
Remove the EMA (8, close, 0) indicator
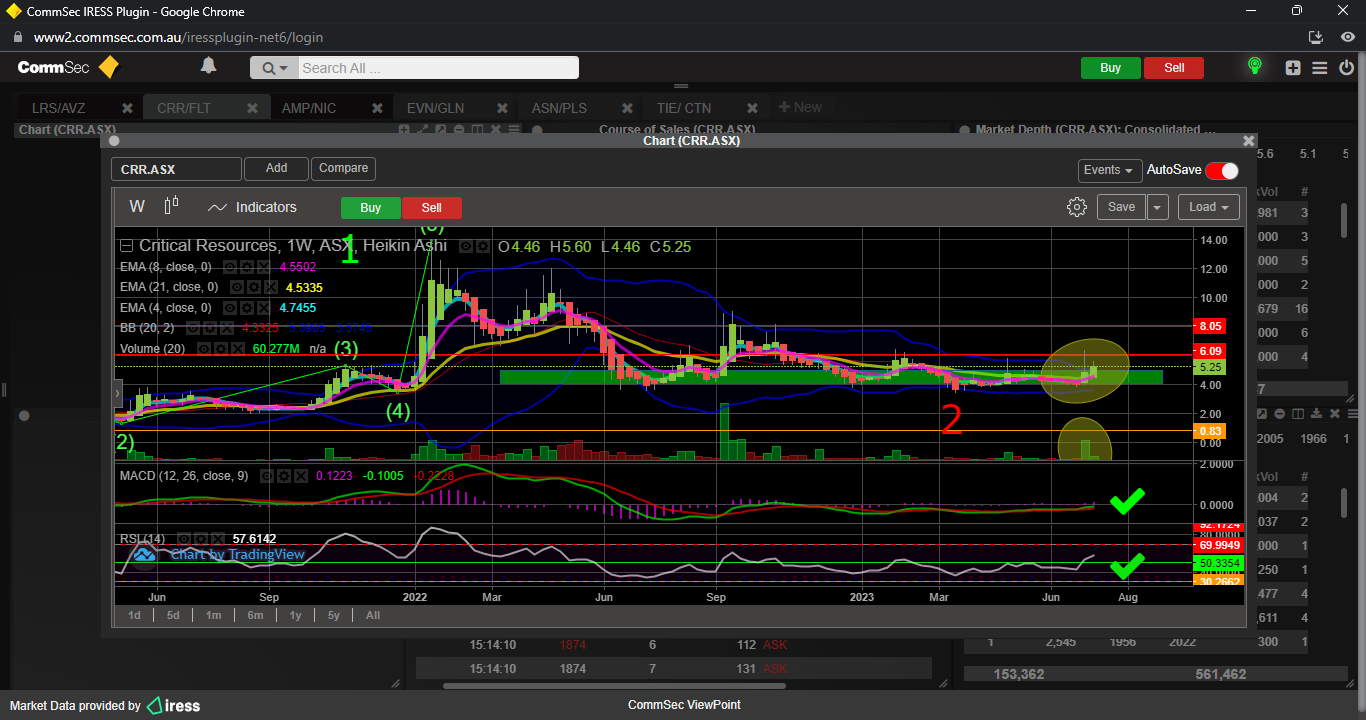pyautogui.click(x=263, y=267)
